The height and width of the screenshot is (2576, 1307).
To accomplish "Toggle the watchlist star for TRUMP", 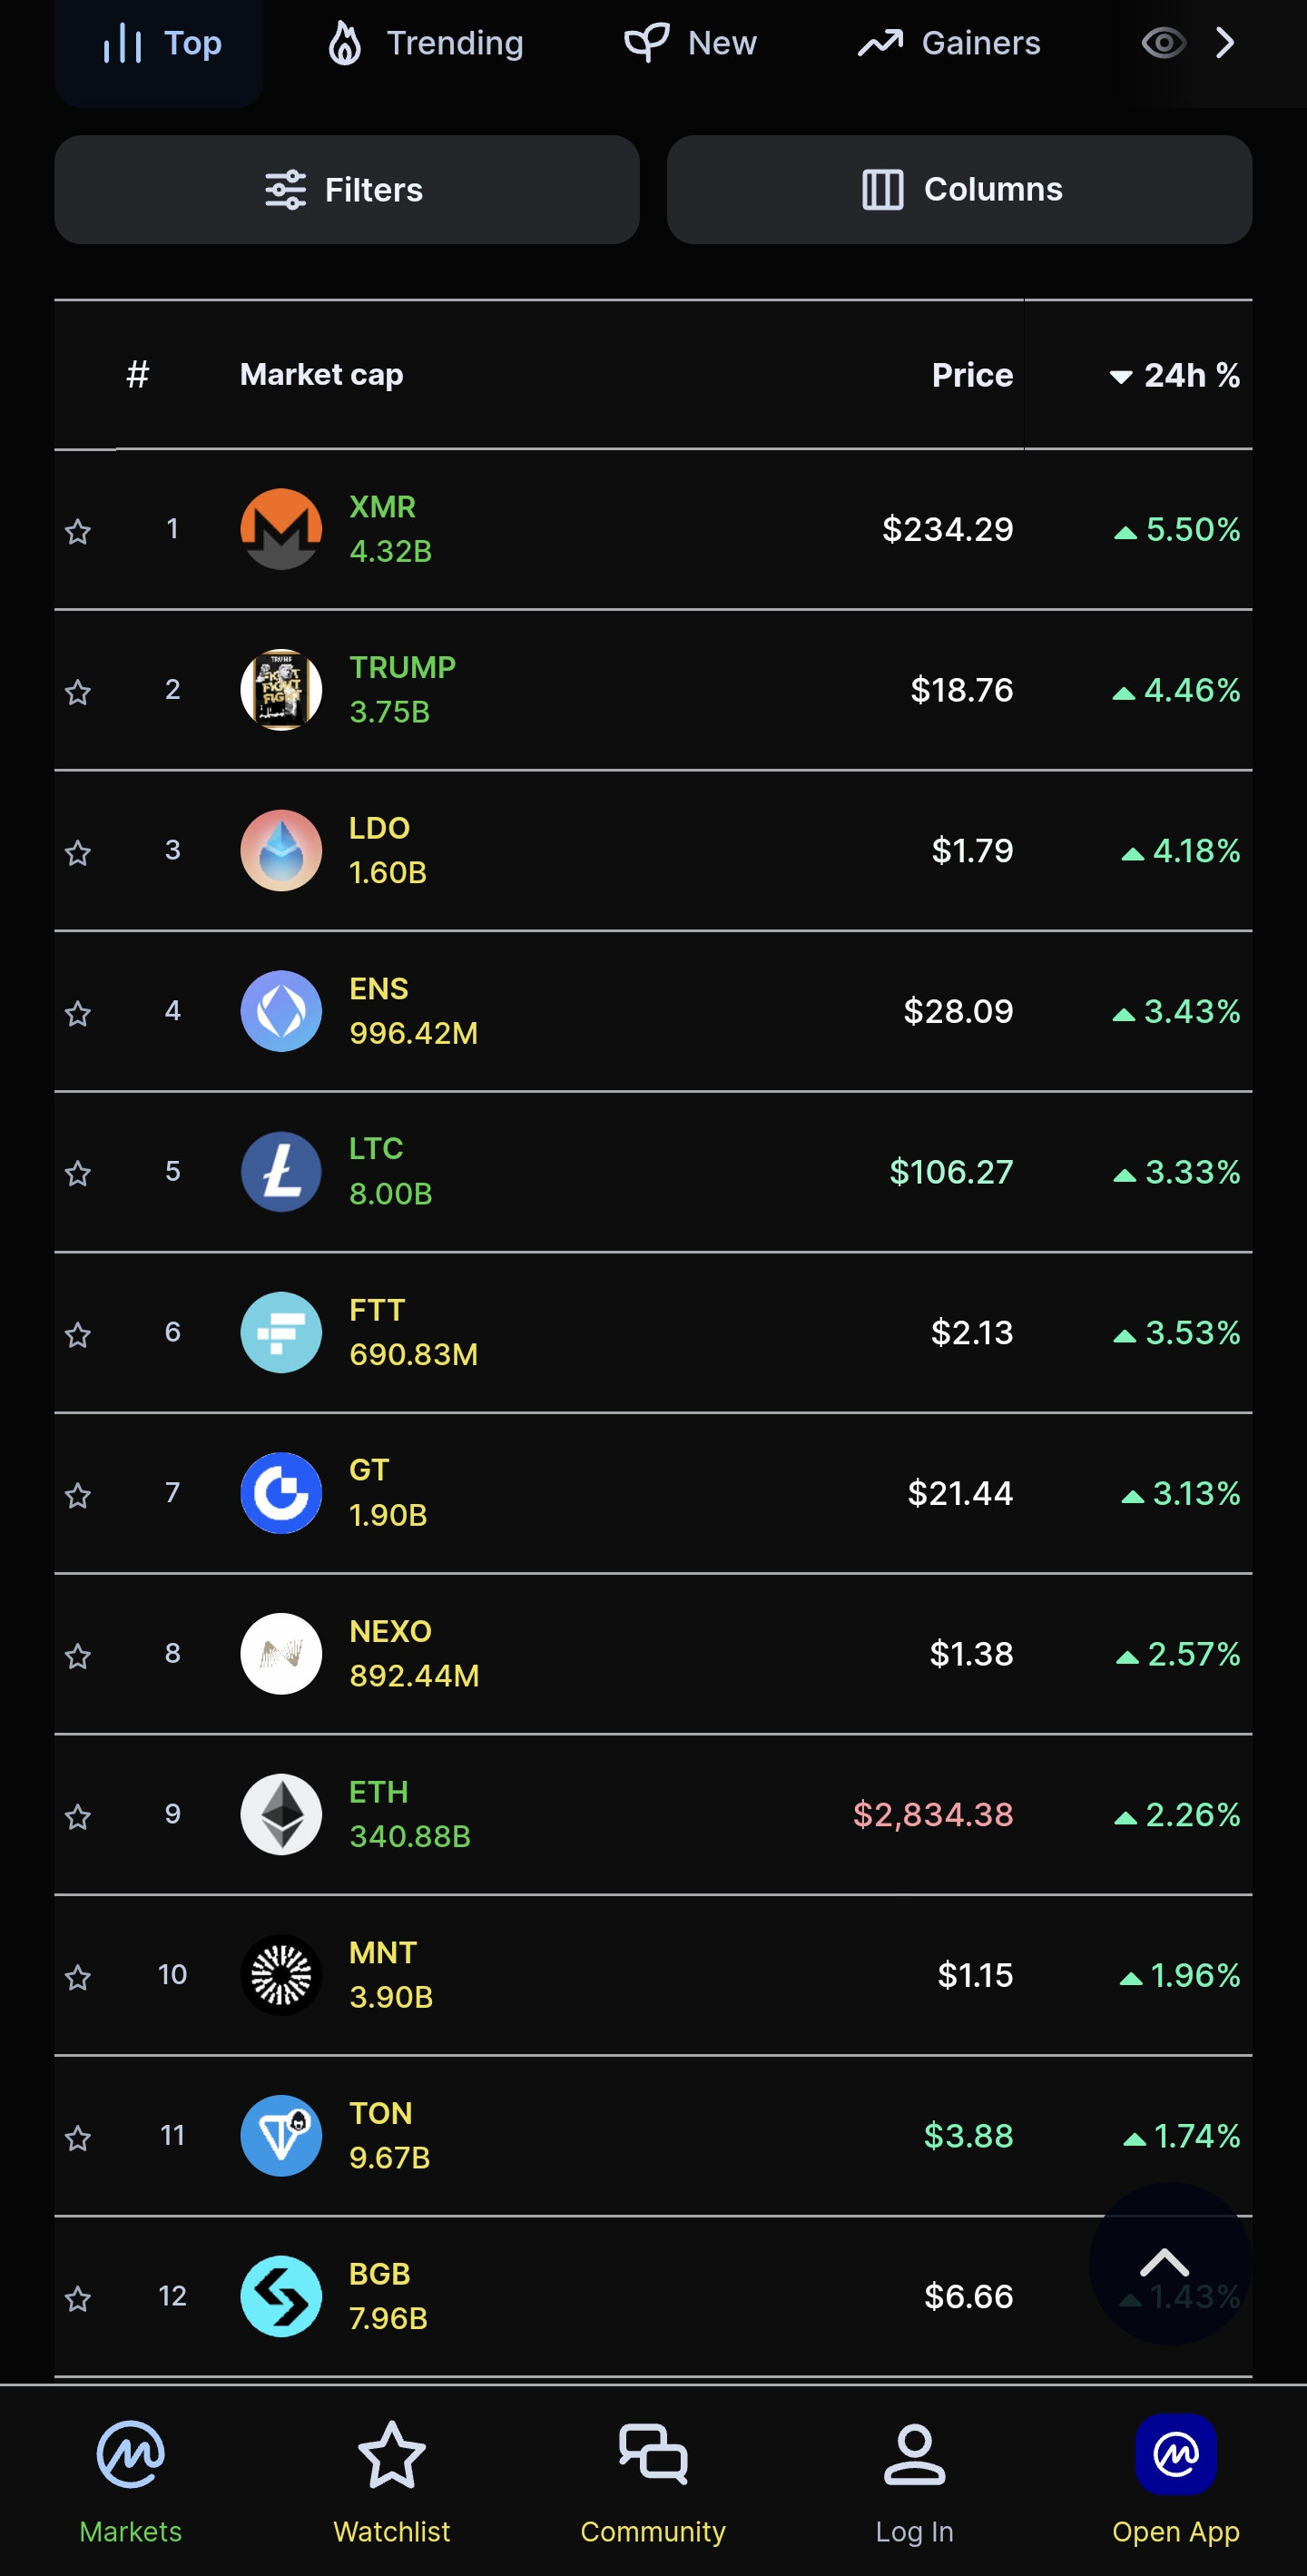I will pos(78,692).
